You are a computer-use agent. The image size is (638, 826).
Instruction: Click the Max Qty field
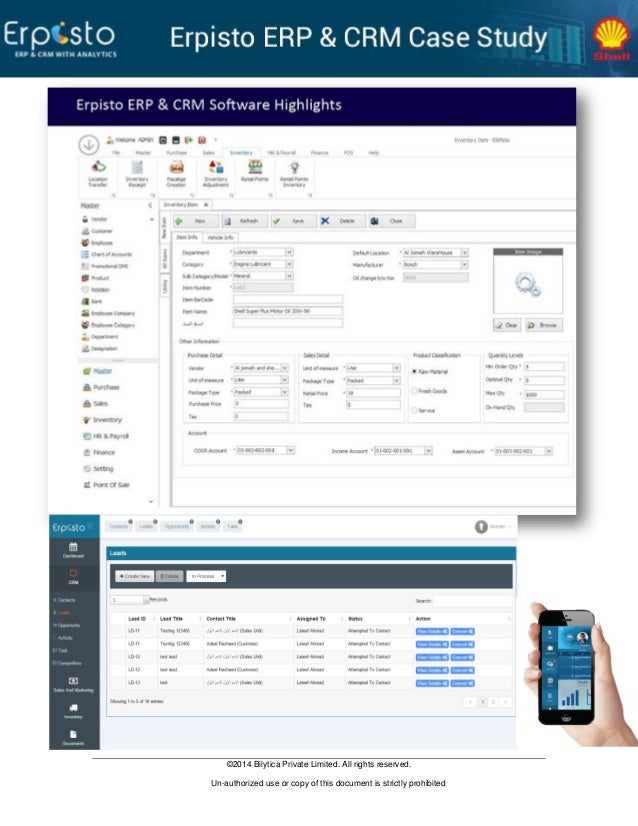(x=544, y=394)
